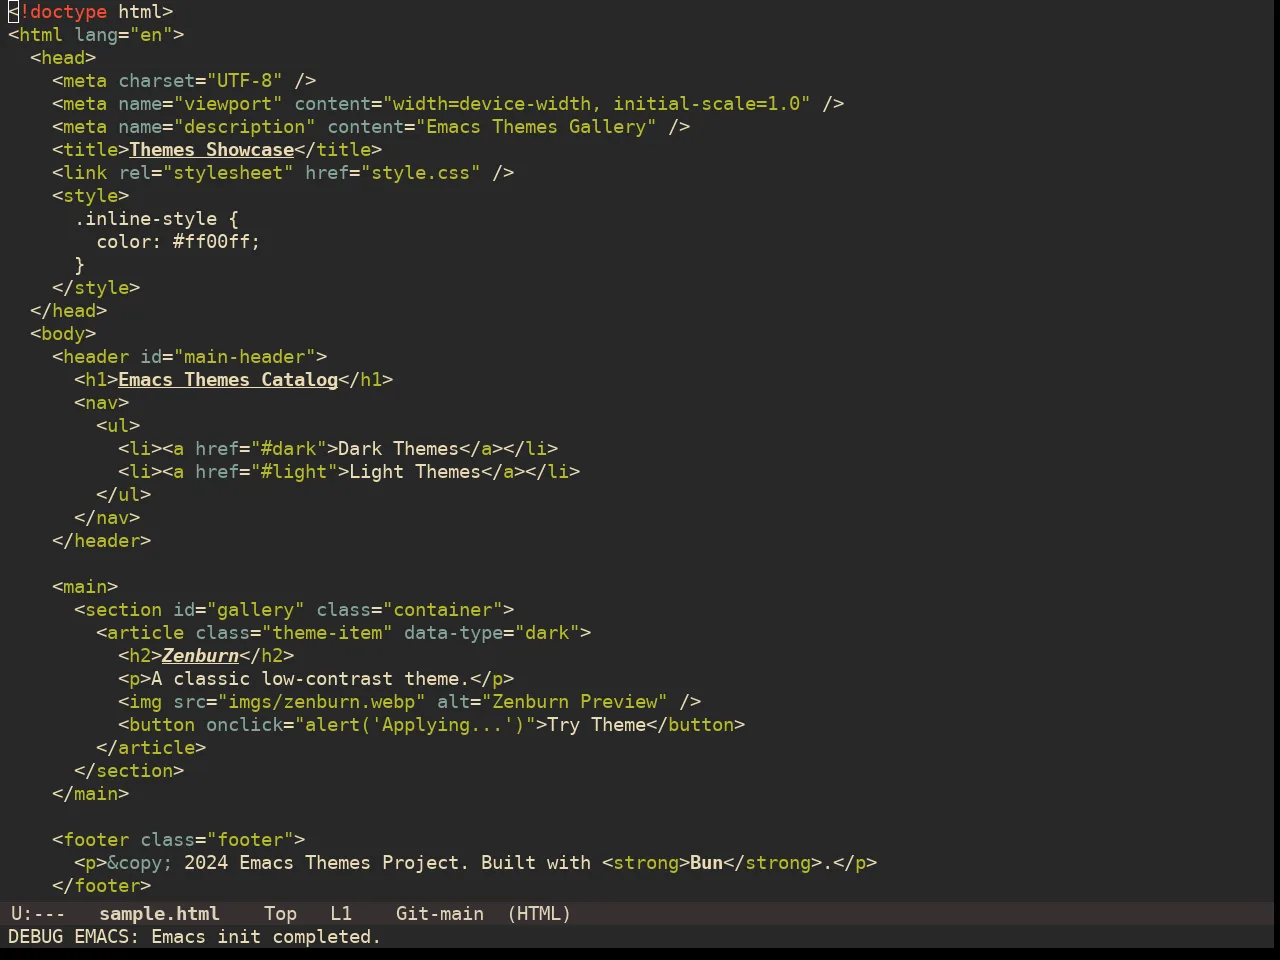Click the opening <nav> tag
The width and height of the screenshot is (1280, 960).
coord(102,403)
